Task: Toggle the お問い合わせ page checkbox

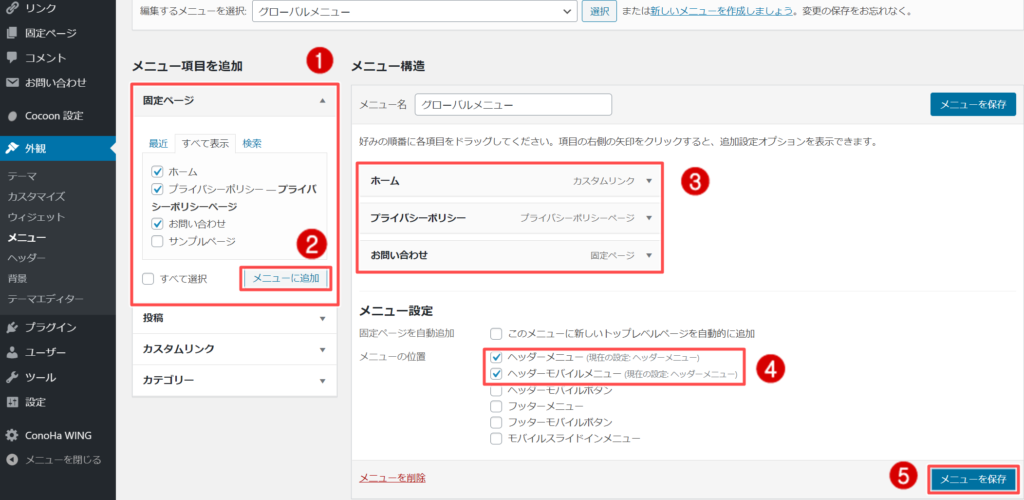Action: pyautogui.click(x=157, y=224)
